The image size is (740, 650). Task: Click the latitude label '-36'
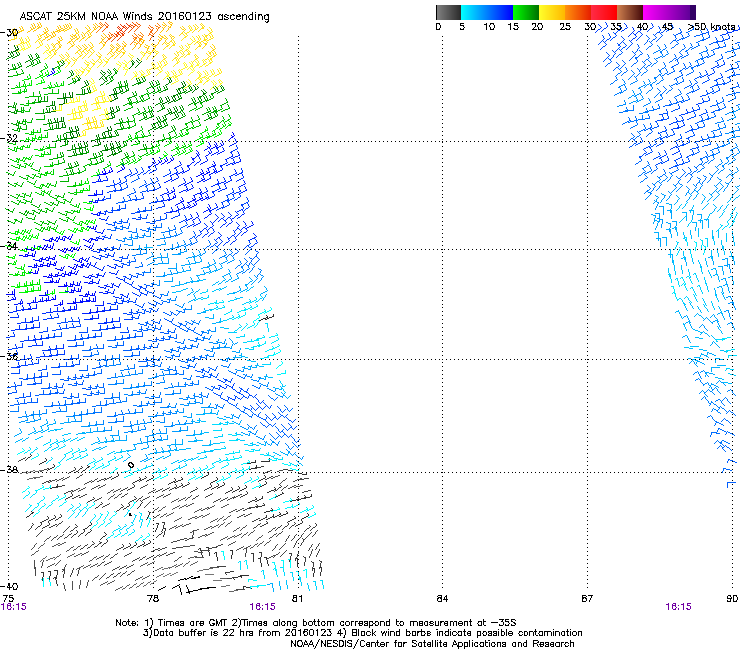coord(9,356)
